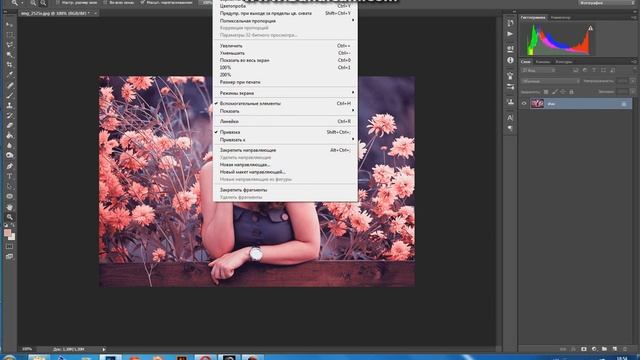Choose 'Показать во весь экран' menu item
The width and height of the screenshot is (640, 360).
(x=285, y=60)
